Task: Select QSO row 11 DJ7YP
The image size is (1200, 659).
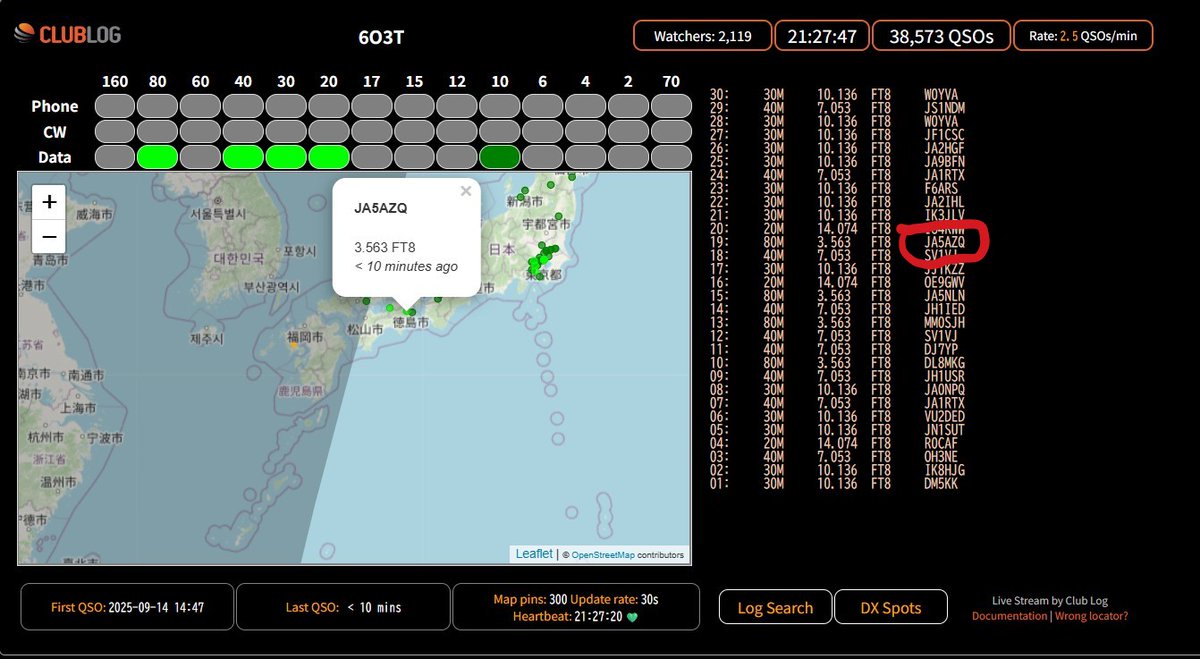Action: tap(838, 350)
